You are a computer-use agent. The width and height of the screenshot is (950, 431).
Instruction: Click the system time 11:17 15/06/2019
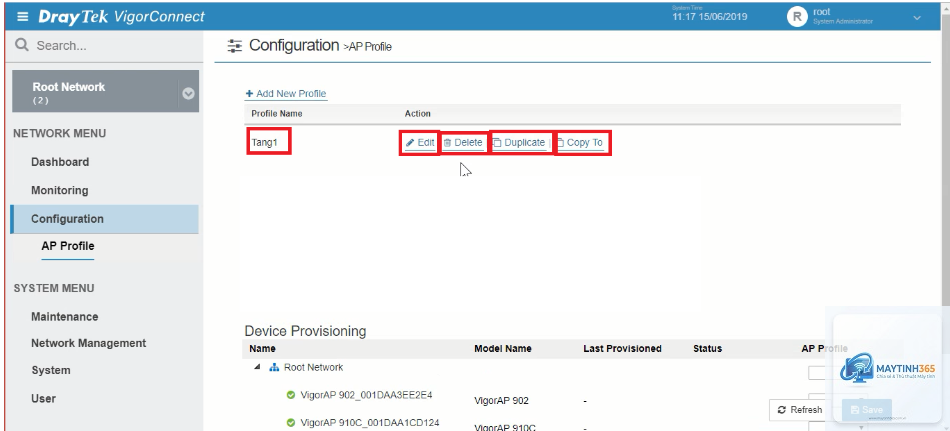709,17
